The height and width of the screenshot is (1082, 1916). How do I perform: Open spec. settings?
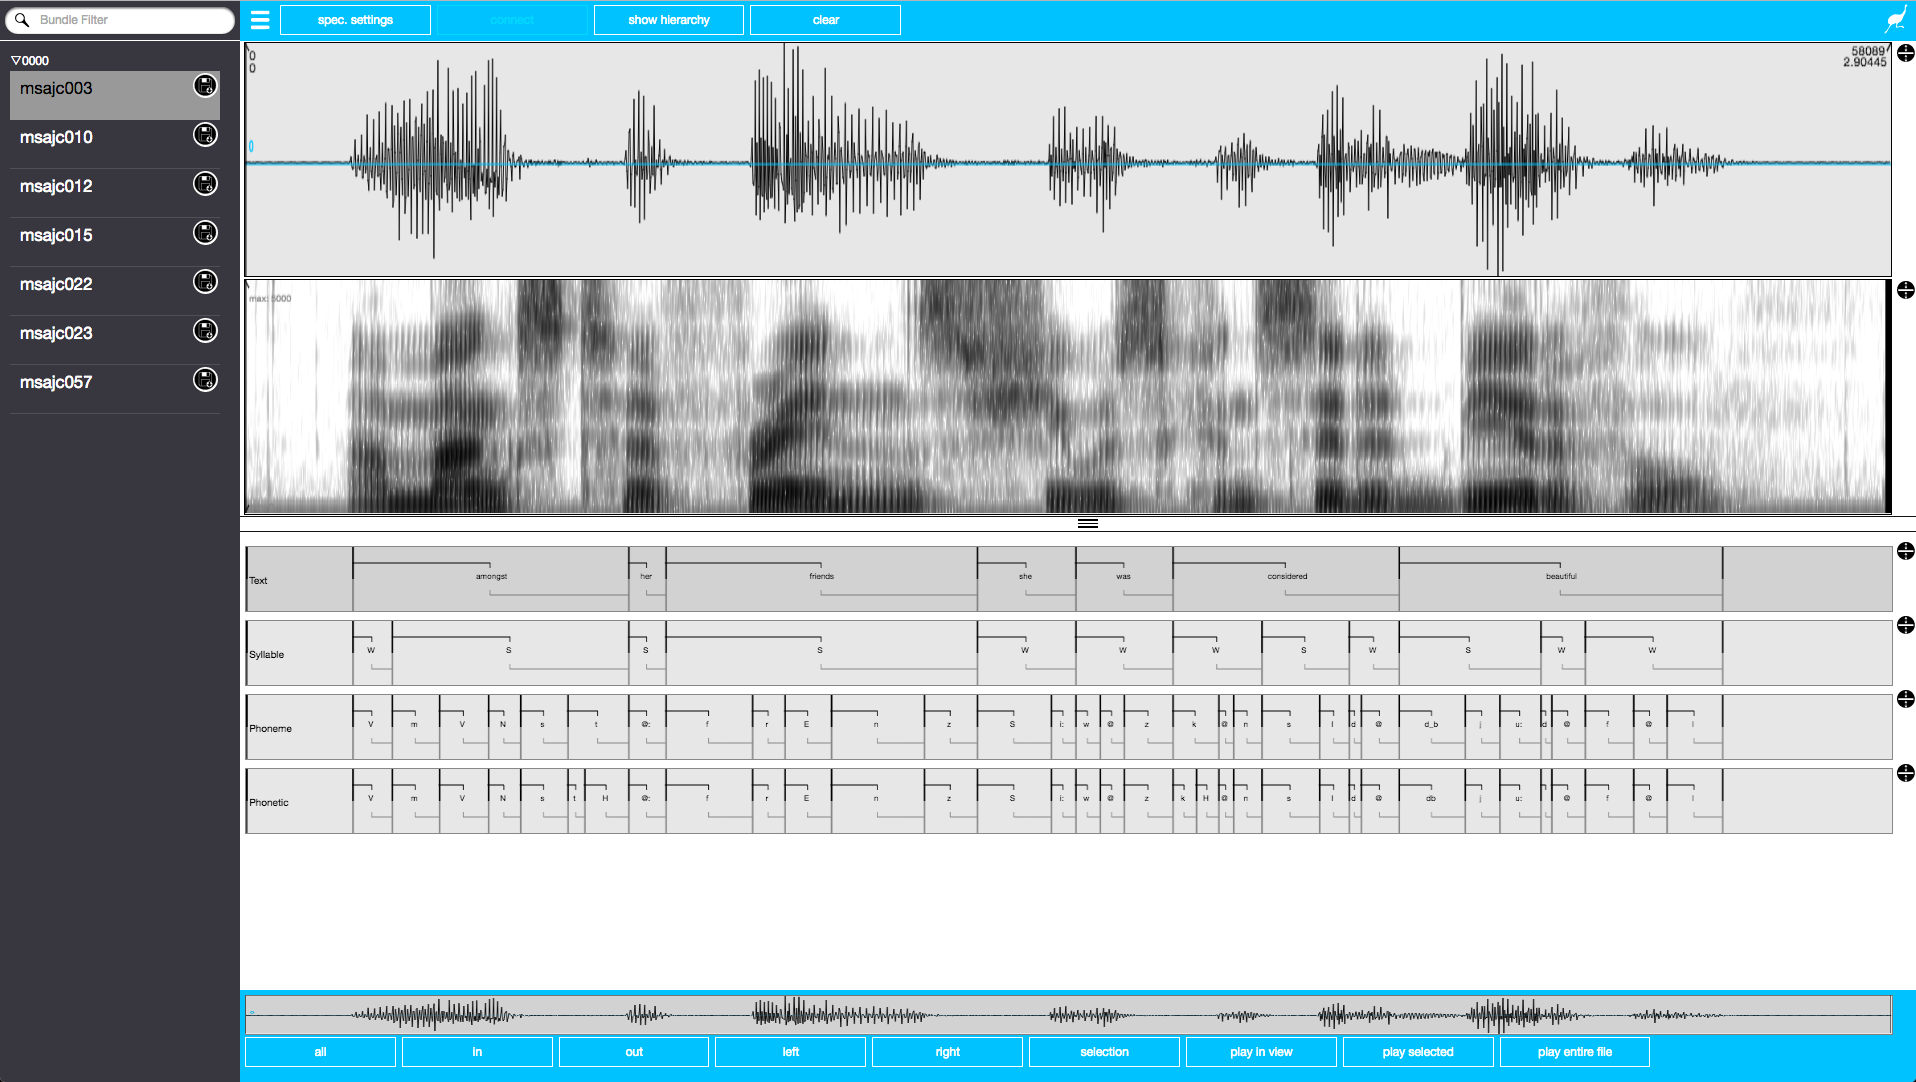[355, 20]
